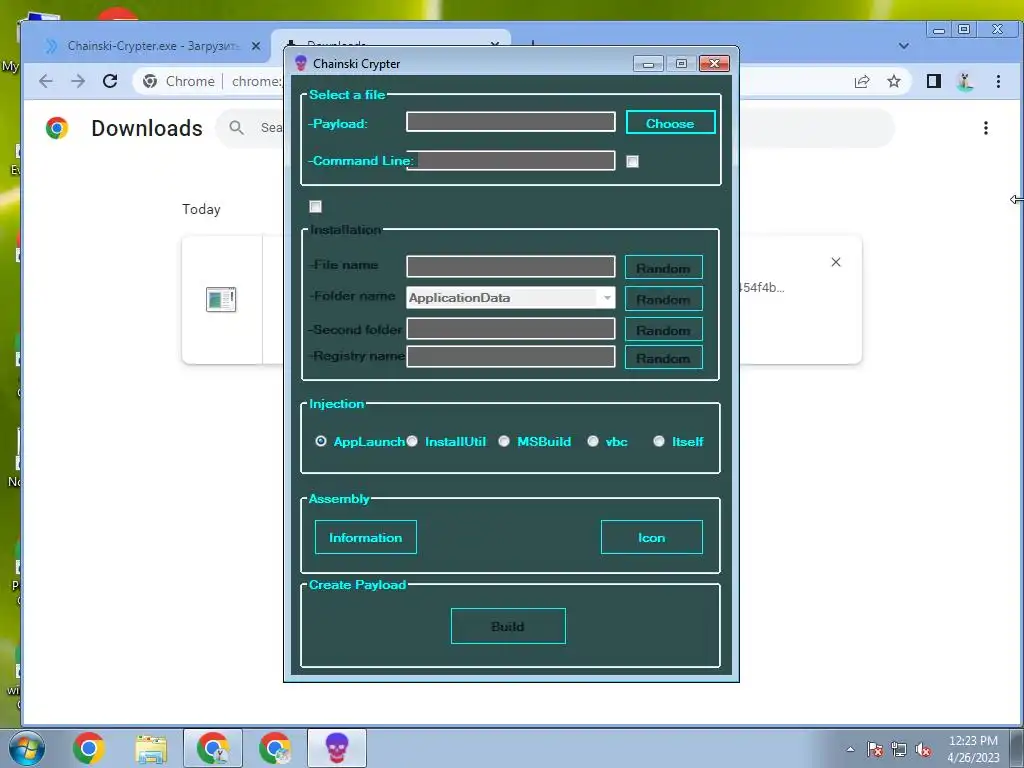This screenshot has width=1024, height=768.
Task: Click the File name input field
Action: [510, 266]
